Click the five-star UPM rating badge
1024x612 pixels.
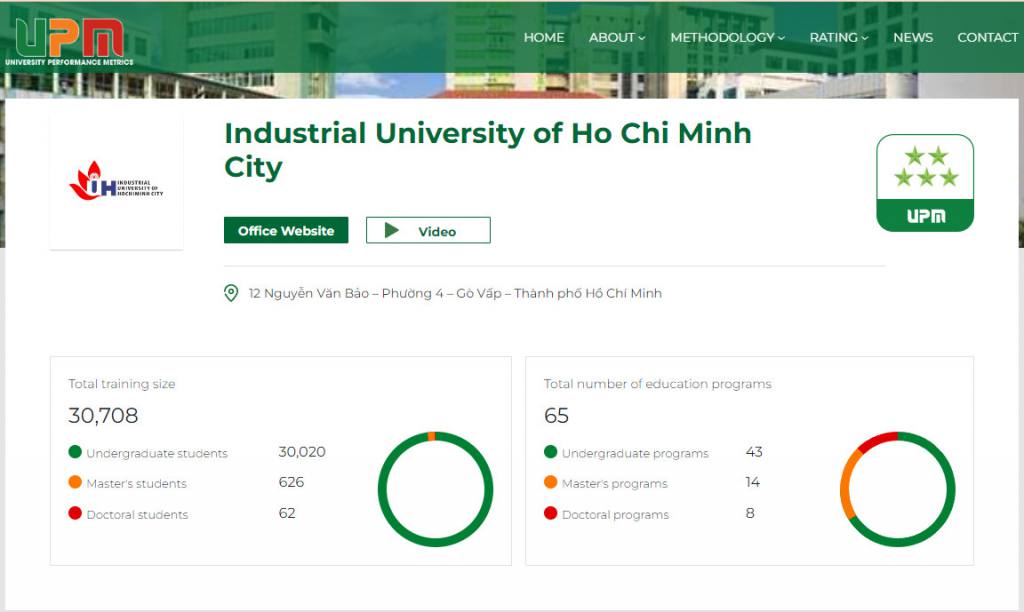click(925, 183)
